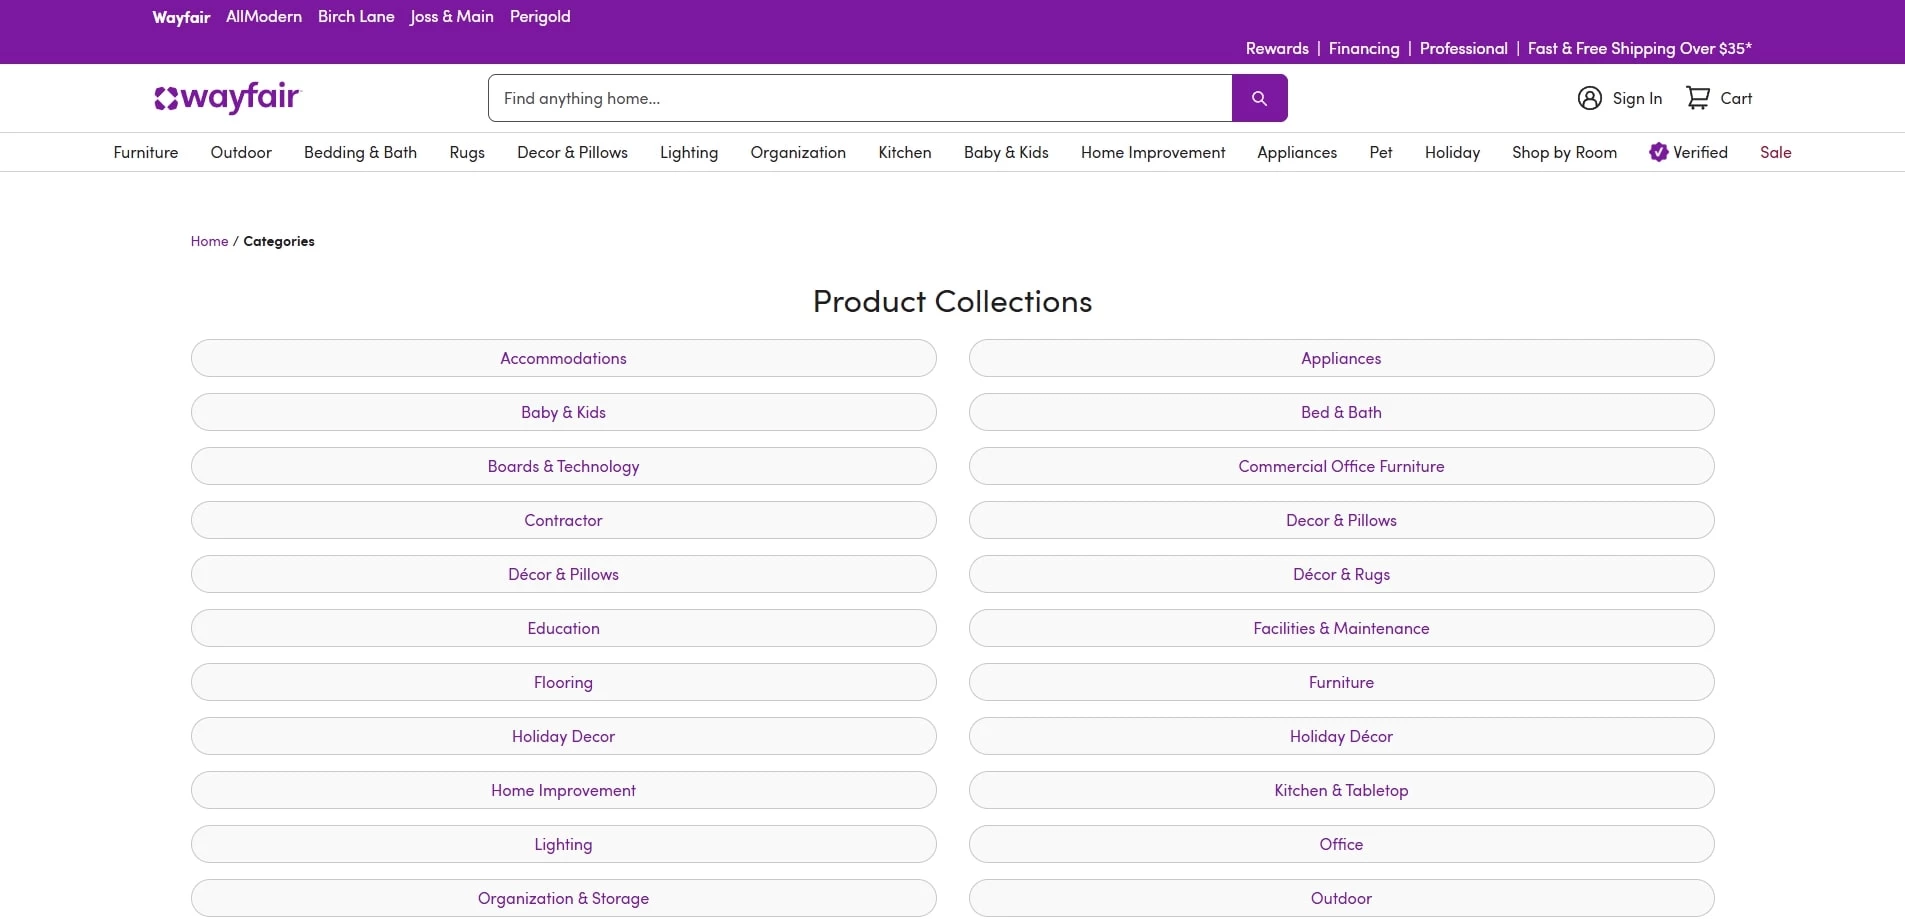Viewport: 1905px width, 919px height.
Task: Open the Pet category menu
Action: coord(1381,152)
